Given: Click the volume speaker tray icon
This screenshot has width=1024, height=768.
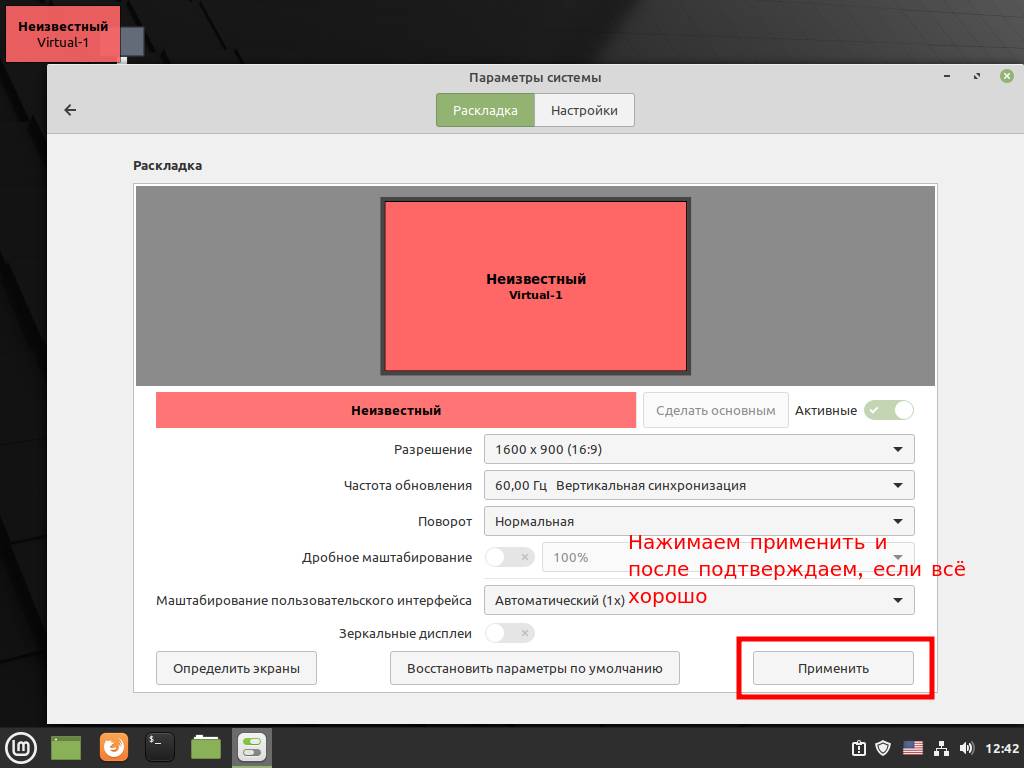Looking at the screenshot, I should (966, 747).
